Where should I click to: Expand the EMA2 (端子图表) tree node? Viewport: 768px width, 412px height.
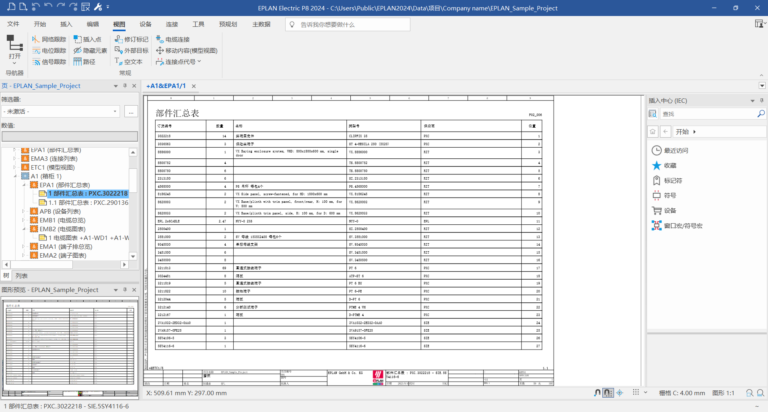tap(24, 256)
